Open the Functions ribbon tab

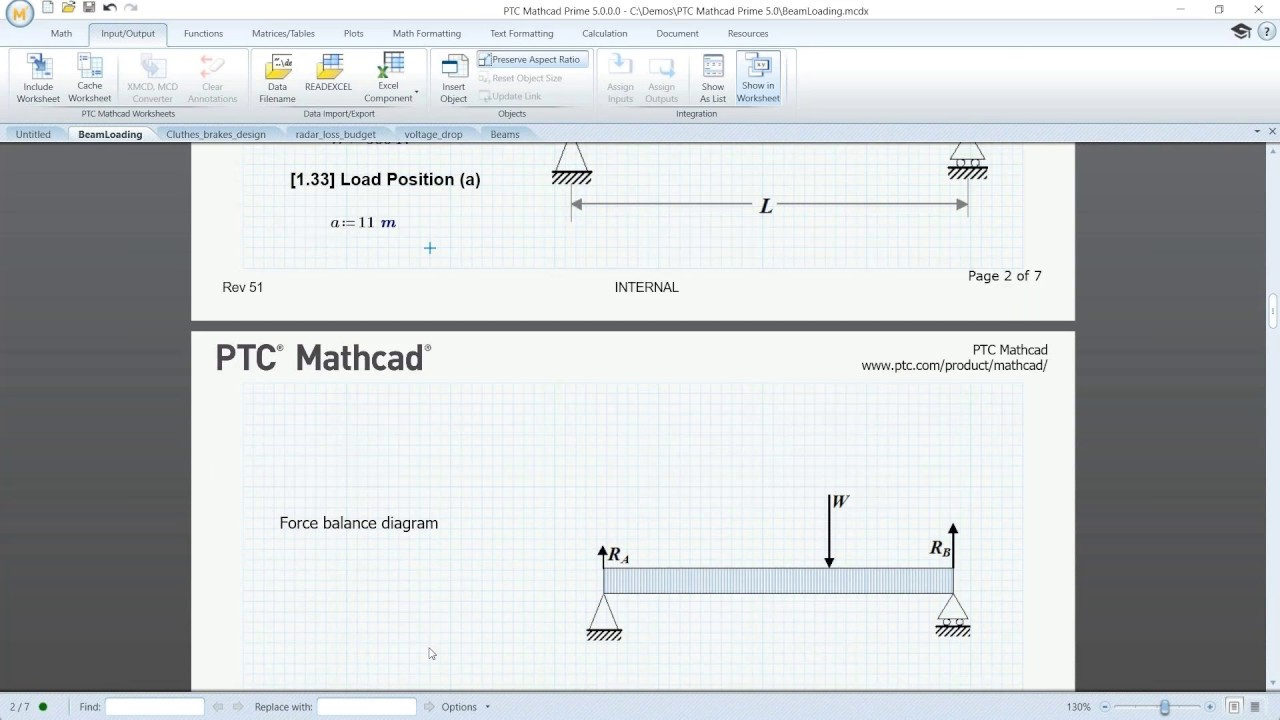pyautogui.click(x=203, y=33)
